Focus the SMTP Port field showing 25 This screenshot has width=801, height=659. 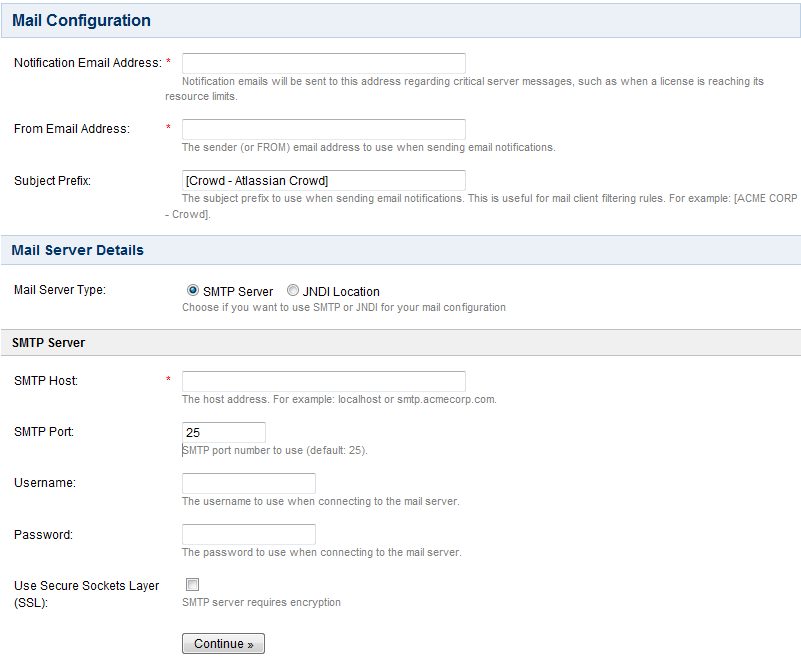(x=224, y=432)
